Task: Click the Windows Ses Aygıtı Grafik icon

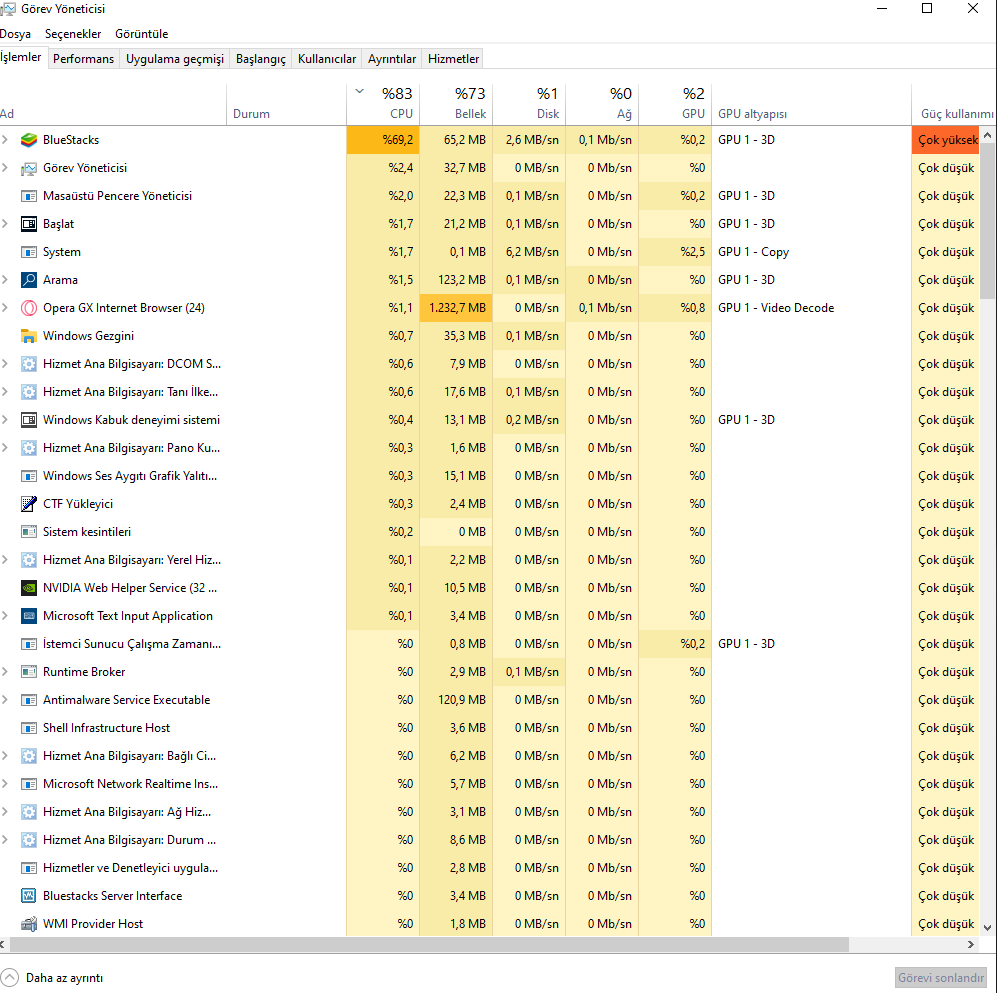Action: [29, 476]
